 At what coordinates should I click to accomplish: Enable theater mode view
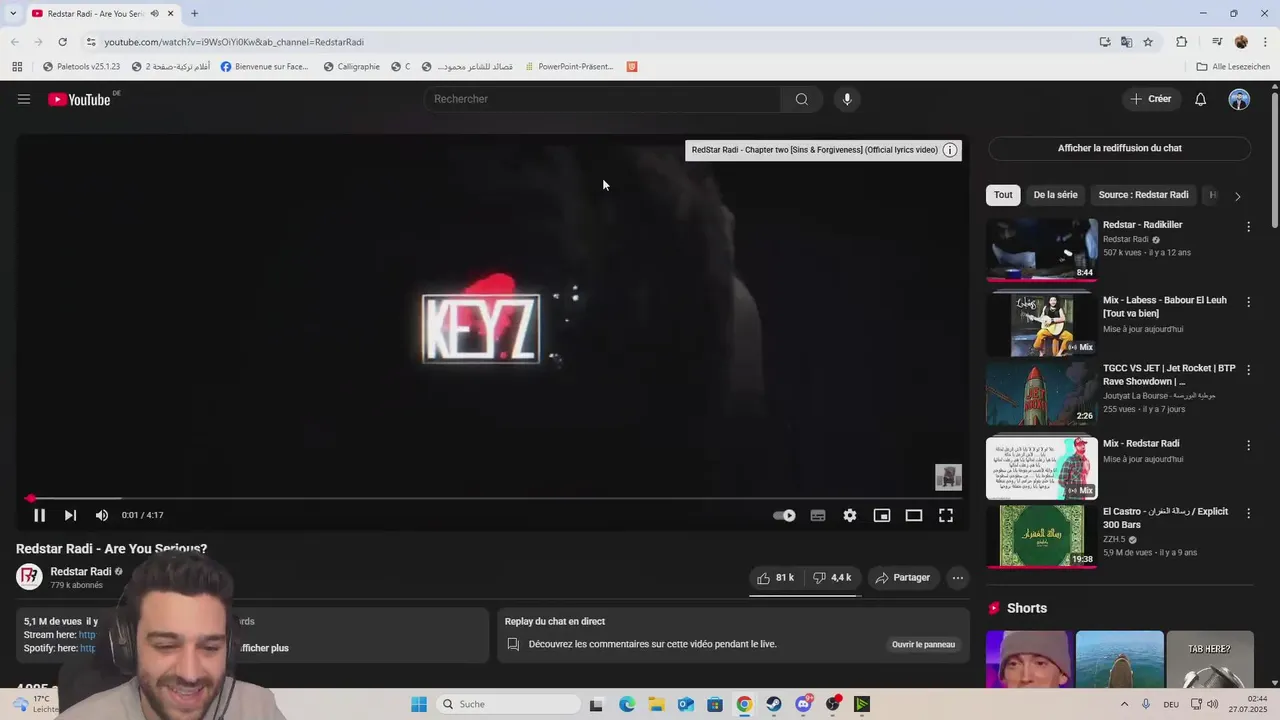[914, 515]
